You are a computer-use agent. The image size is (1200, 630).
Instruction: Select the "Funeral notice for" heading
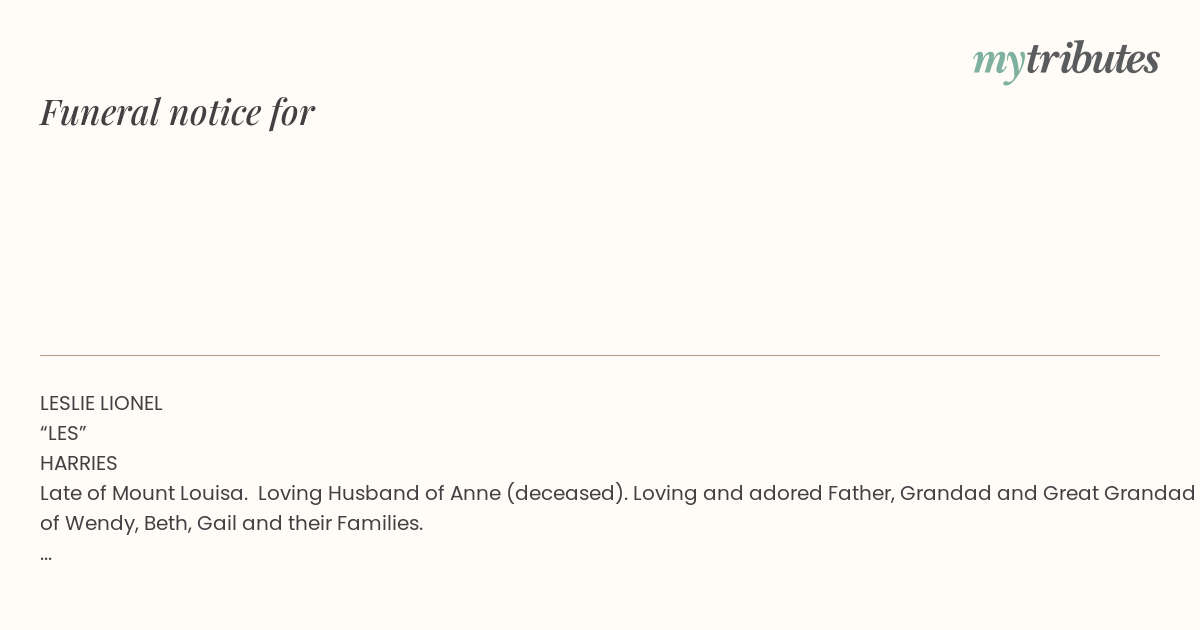coord(177,112)
